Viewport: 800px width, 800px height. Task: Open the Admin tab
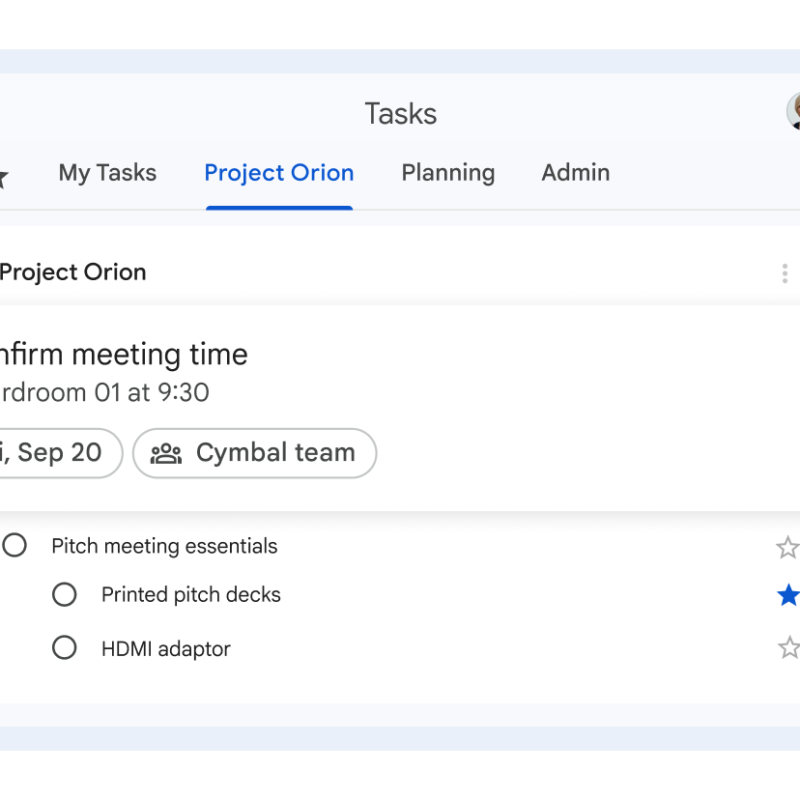(575, 173)
